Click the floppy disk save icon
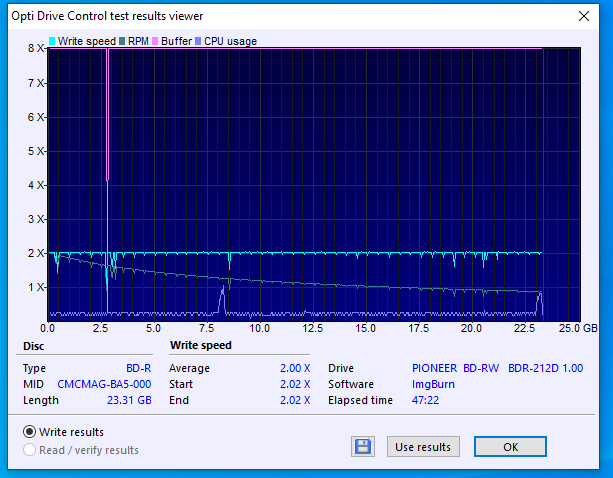 [363, 446]
